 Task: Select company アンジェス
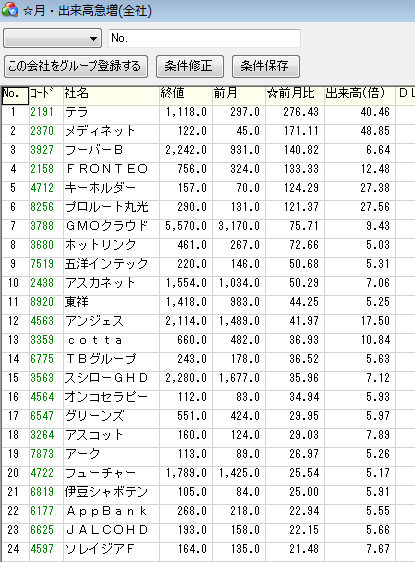click(94, 321)
